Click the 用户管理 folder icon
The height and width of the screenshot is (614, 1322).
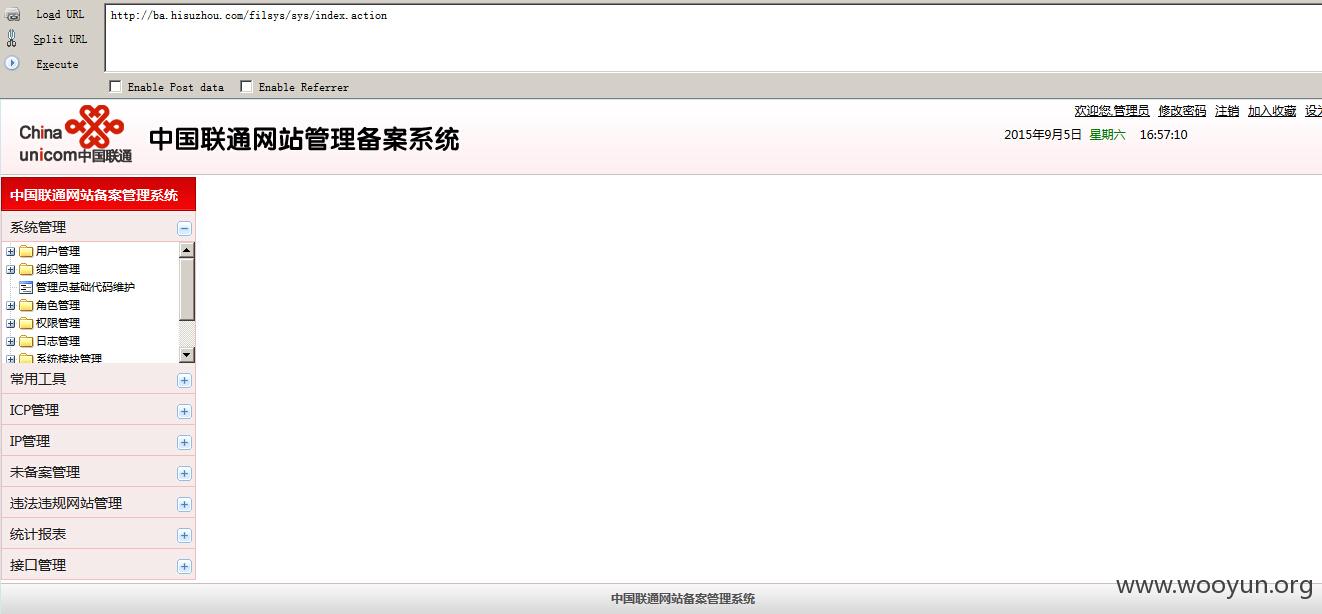26,251
